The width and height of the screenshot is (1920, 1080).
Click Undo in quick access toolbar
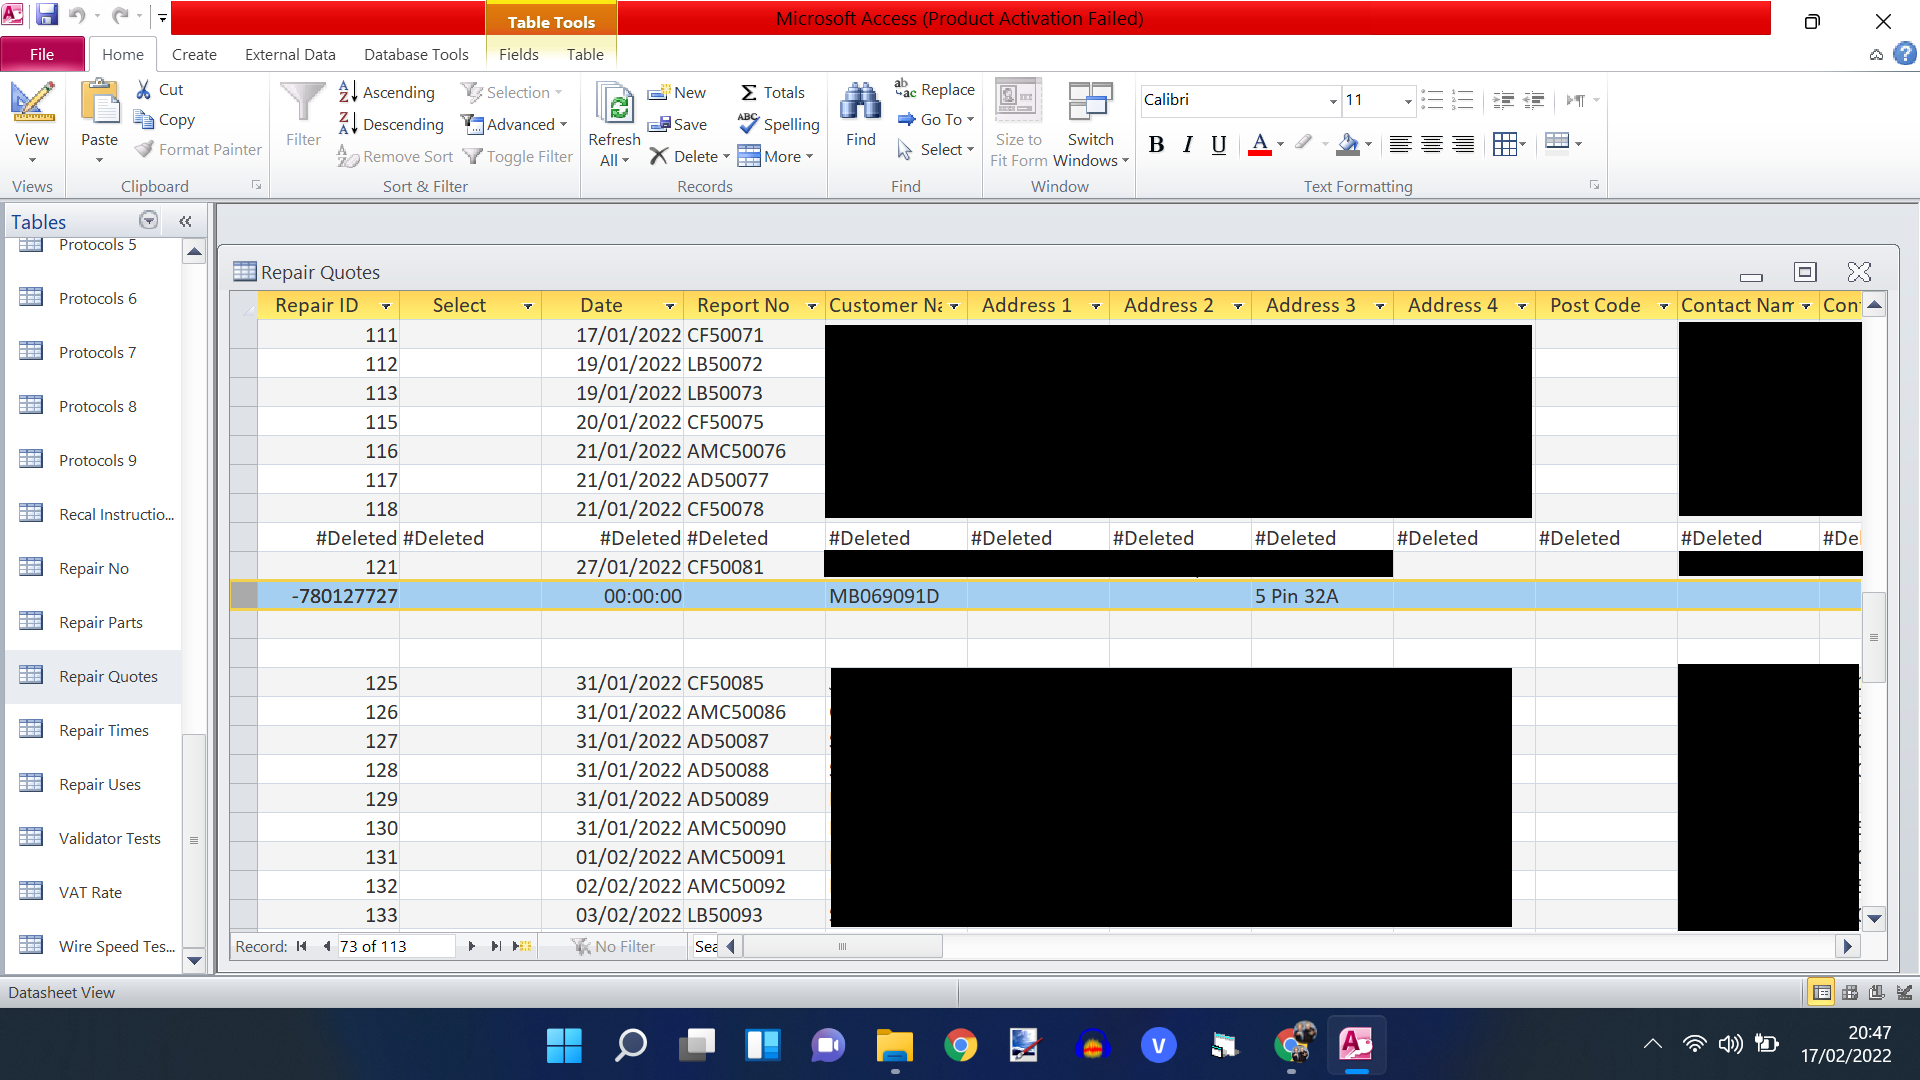point(77,15)
